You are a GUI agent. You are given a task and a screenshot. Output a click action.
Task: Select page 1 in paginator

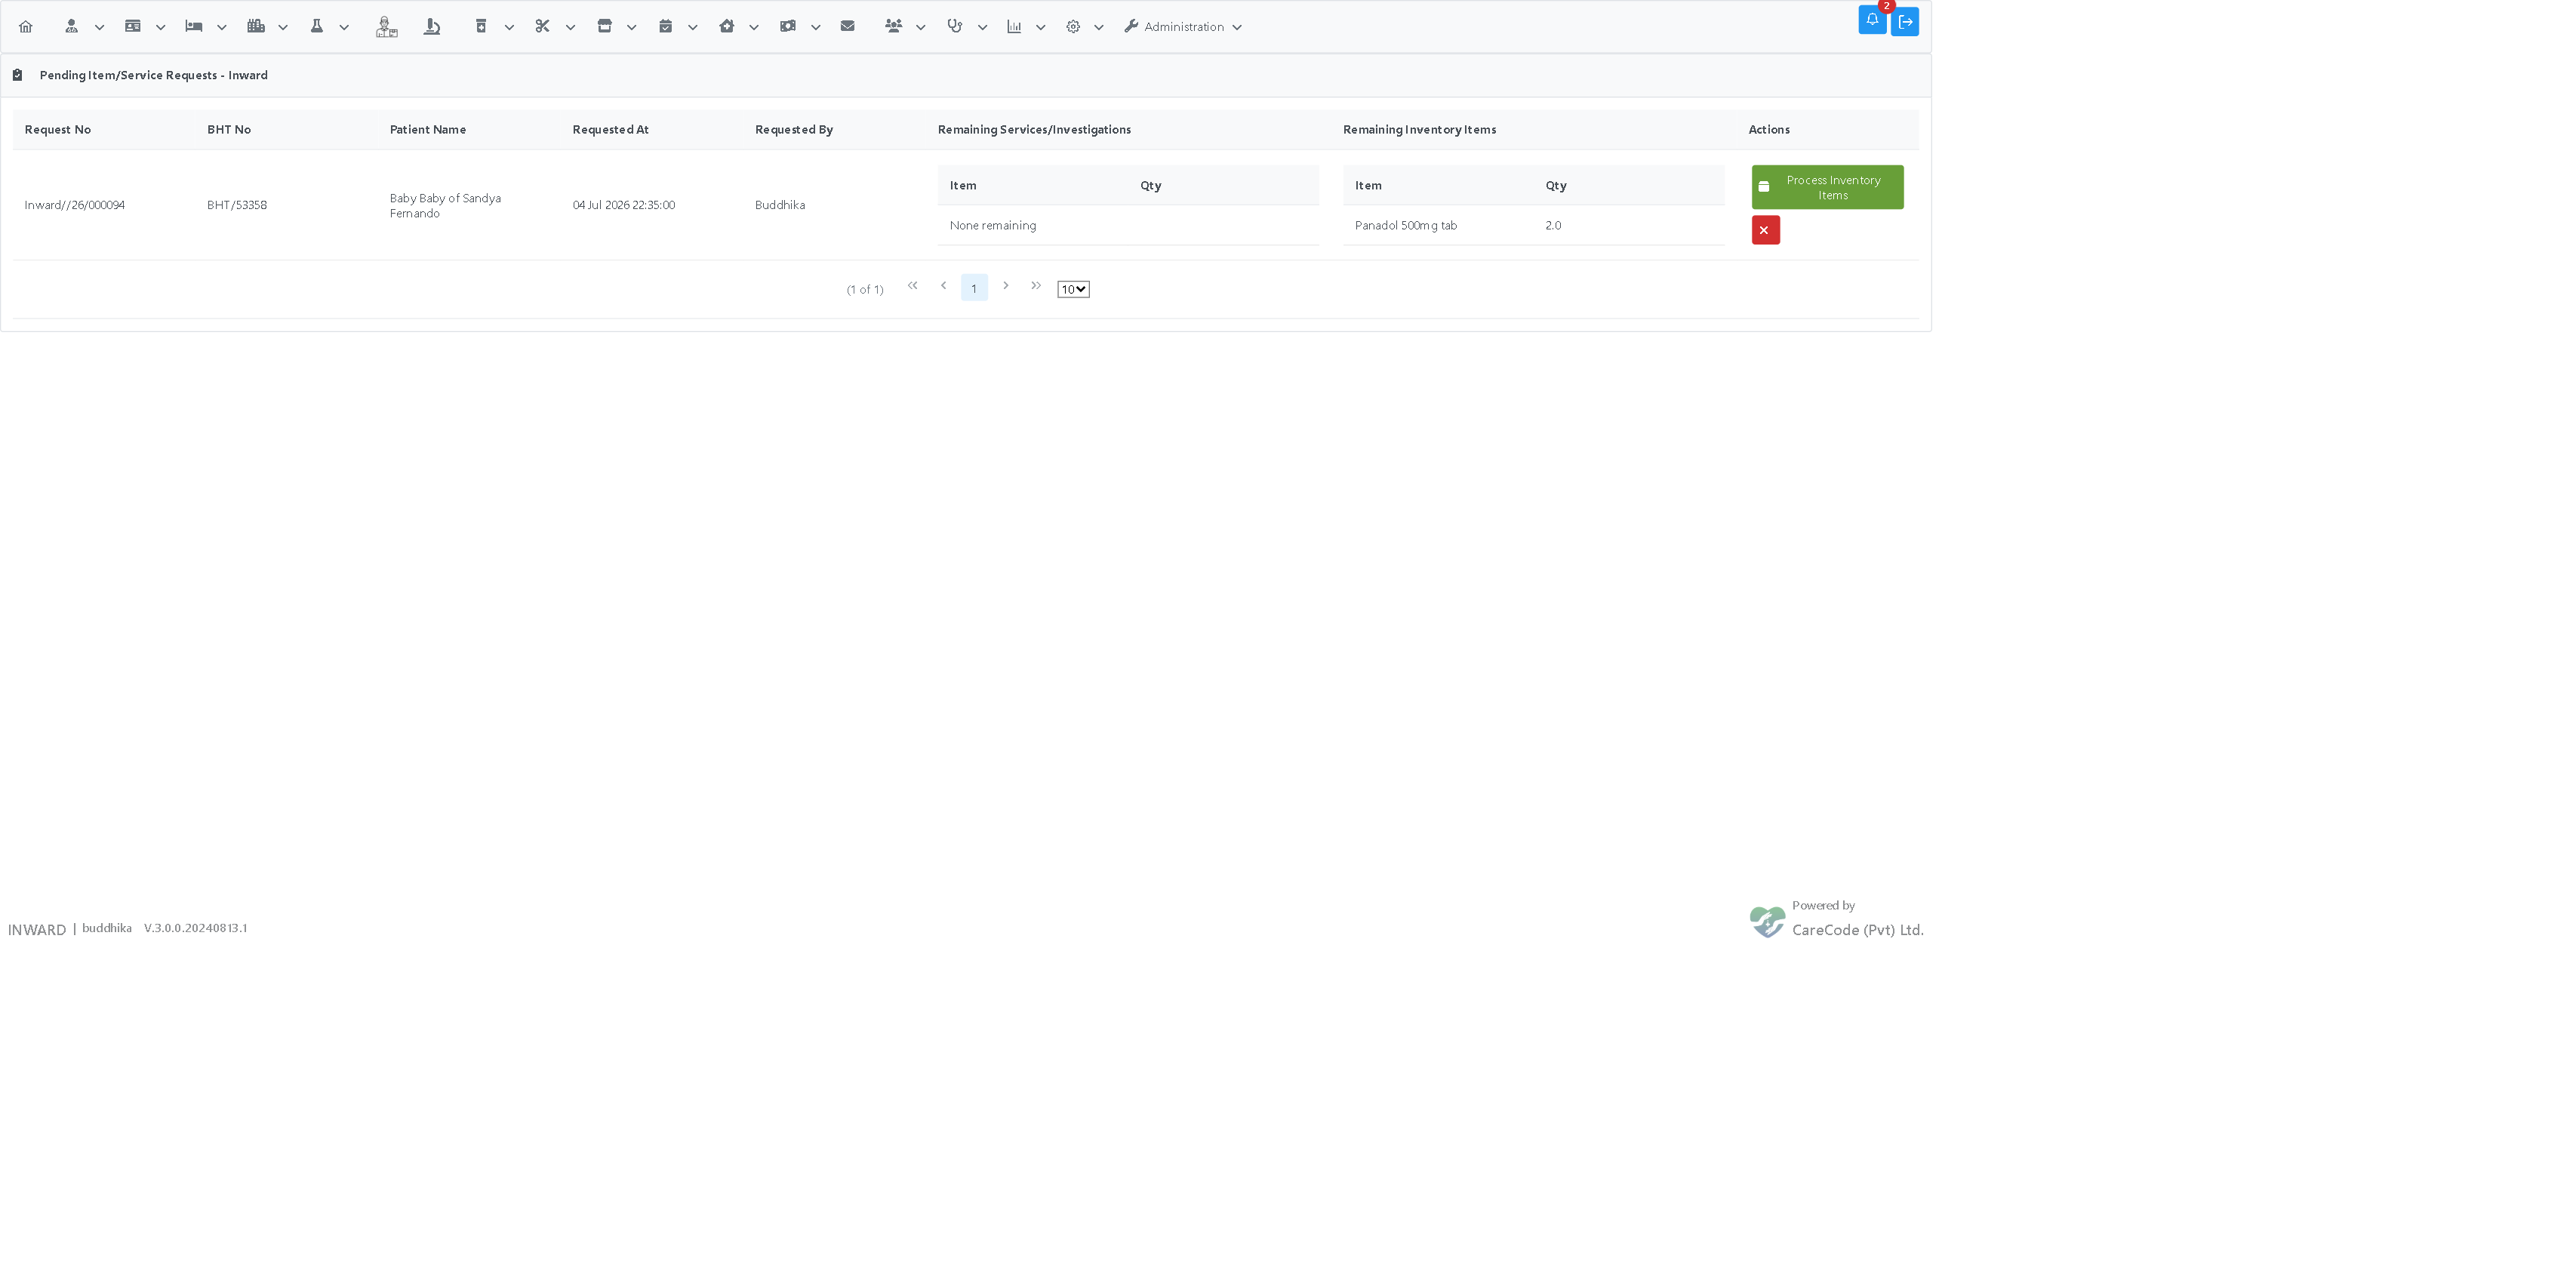coord(974,288)
